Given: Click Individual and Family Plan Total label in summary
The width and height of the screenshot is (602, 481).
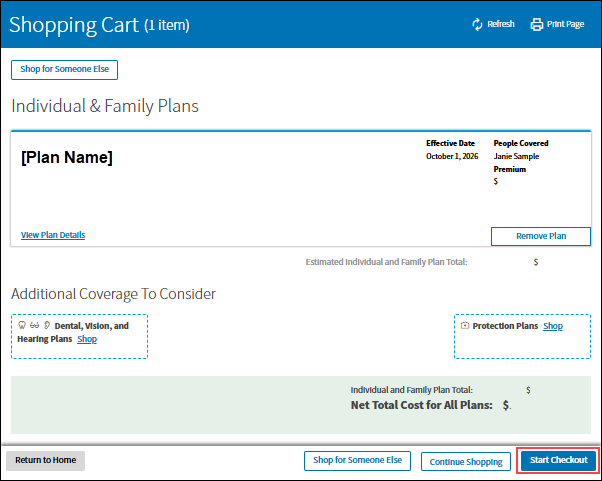Looking at the screenshot, I should click(x=412, y=390).
